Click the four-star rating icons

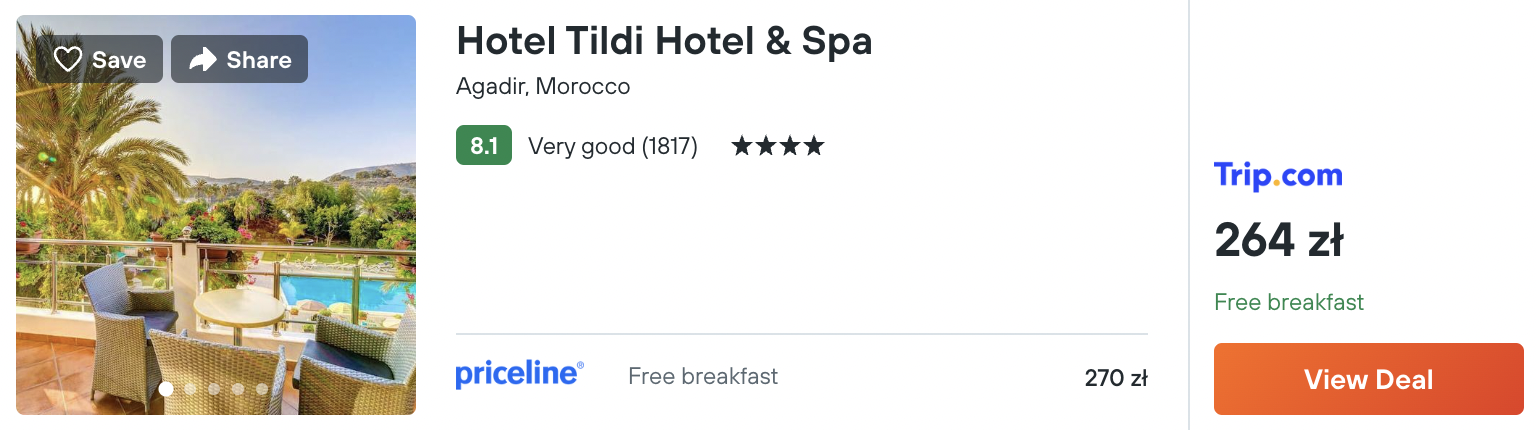tap(778, 147)
